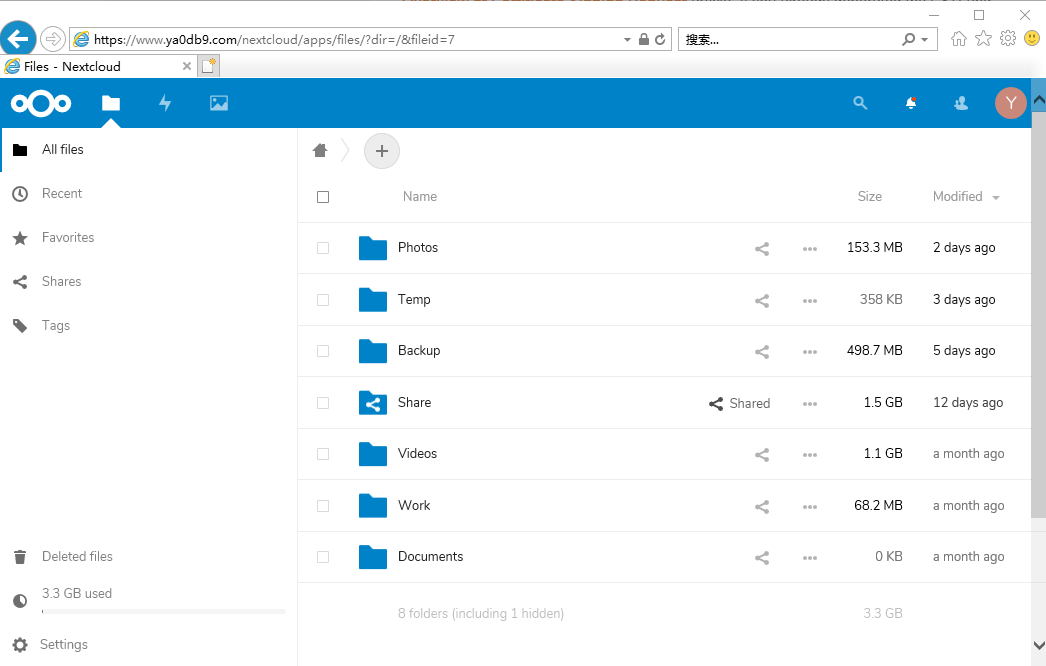Open more actions for Videos folder
Viewport: 1046px width, 666px height.
pos(810,455)
